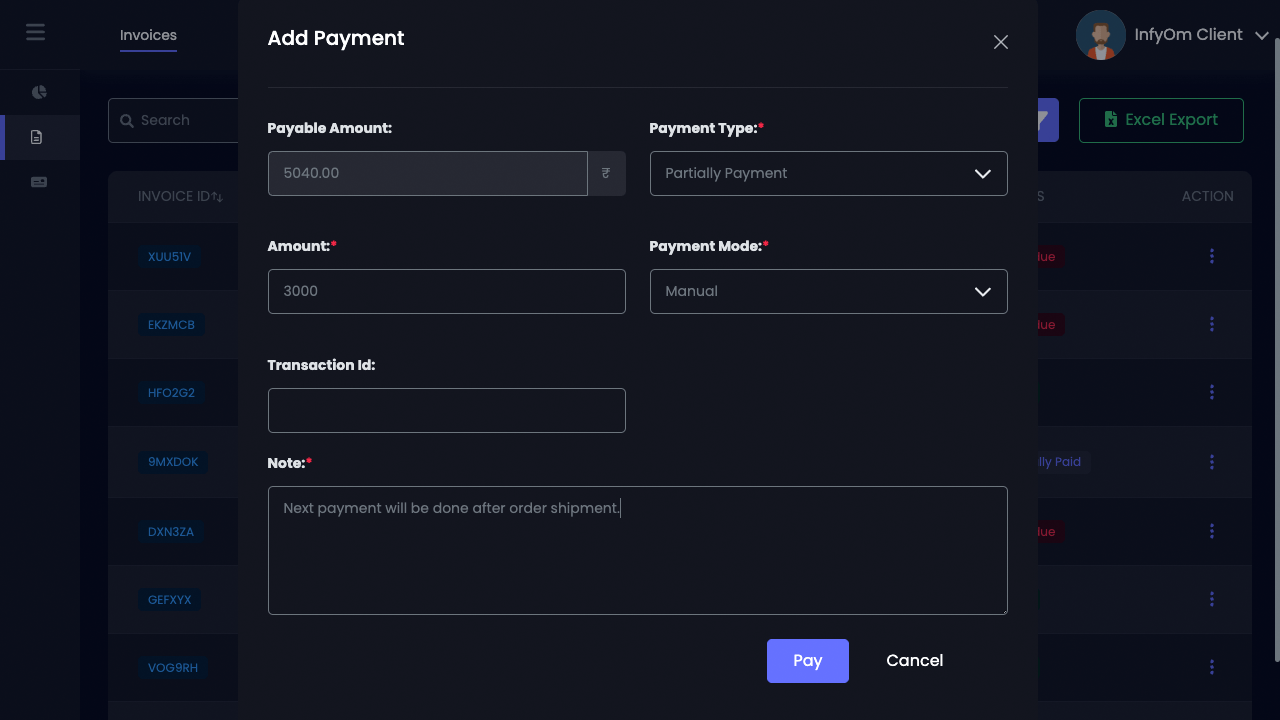Expand the InfyOm Client account chevron

pyautogui.click(x=1261, y=34)
